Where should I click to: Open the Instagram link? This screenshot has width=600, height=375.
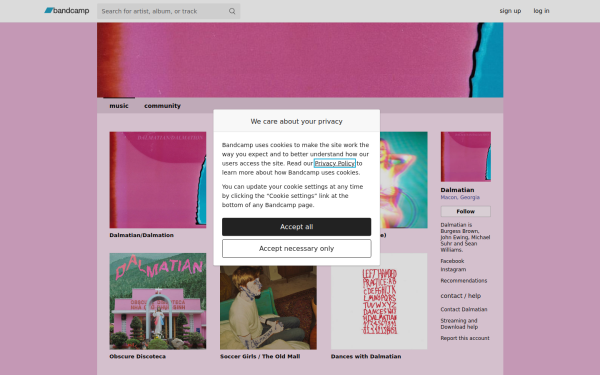(x=453, y=269)
